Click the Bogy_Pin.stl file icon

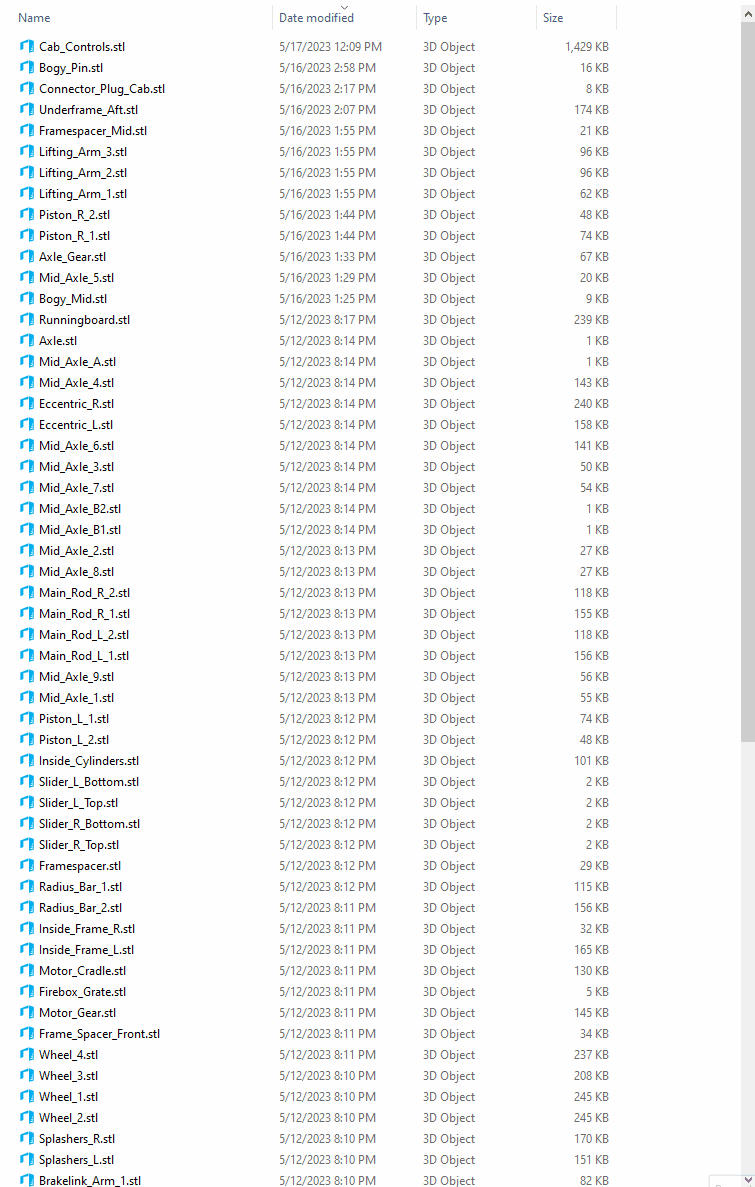pyautogui.click(x=27, y=67)
